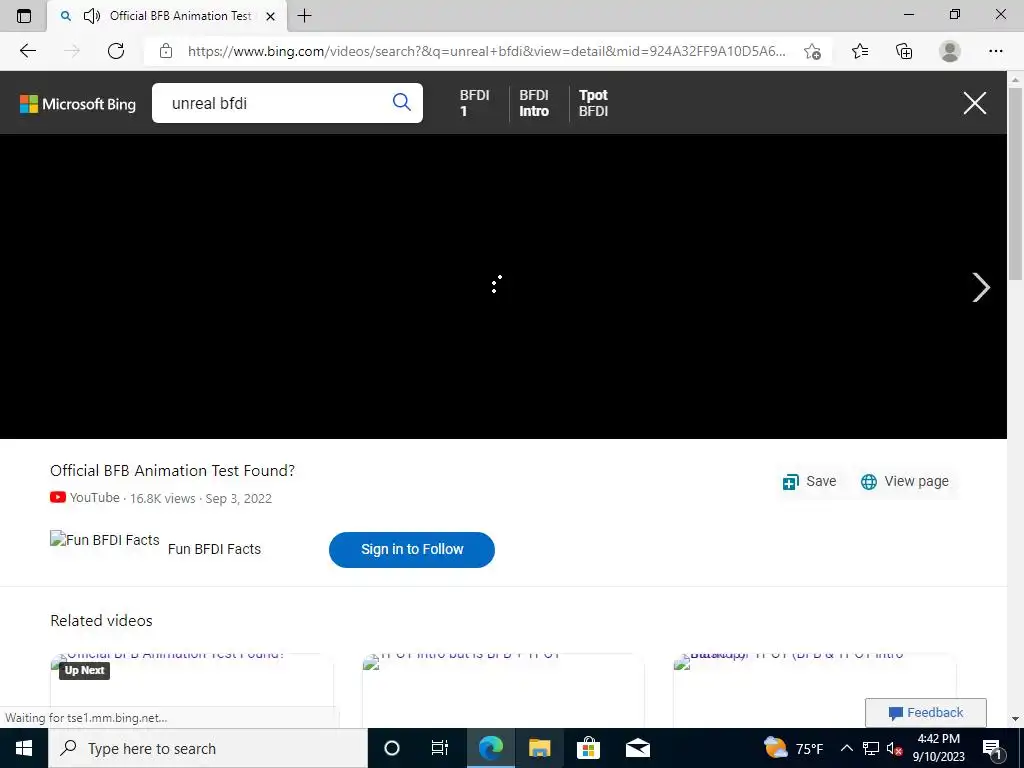Open the weather widget showing 75°F
Screen dimensions: 1024x768
[793, 748]
